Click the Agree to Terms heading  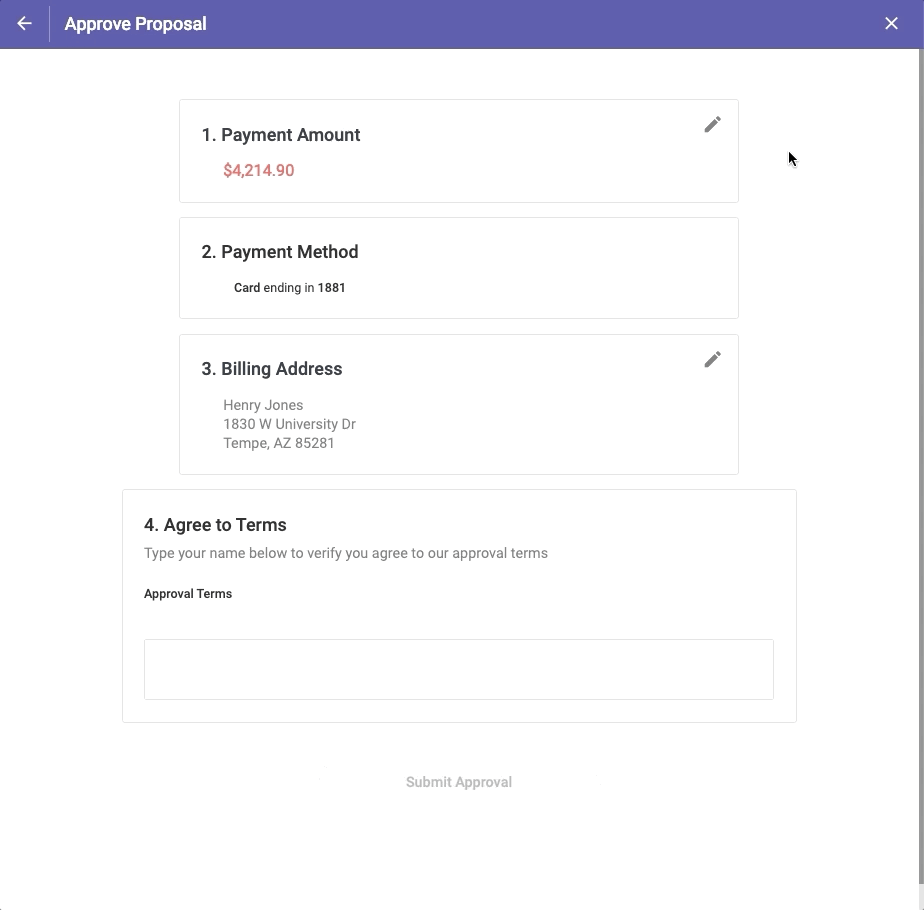215,525
